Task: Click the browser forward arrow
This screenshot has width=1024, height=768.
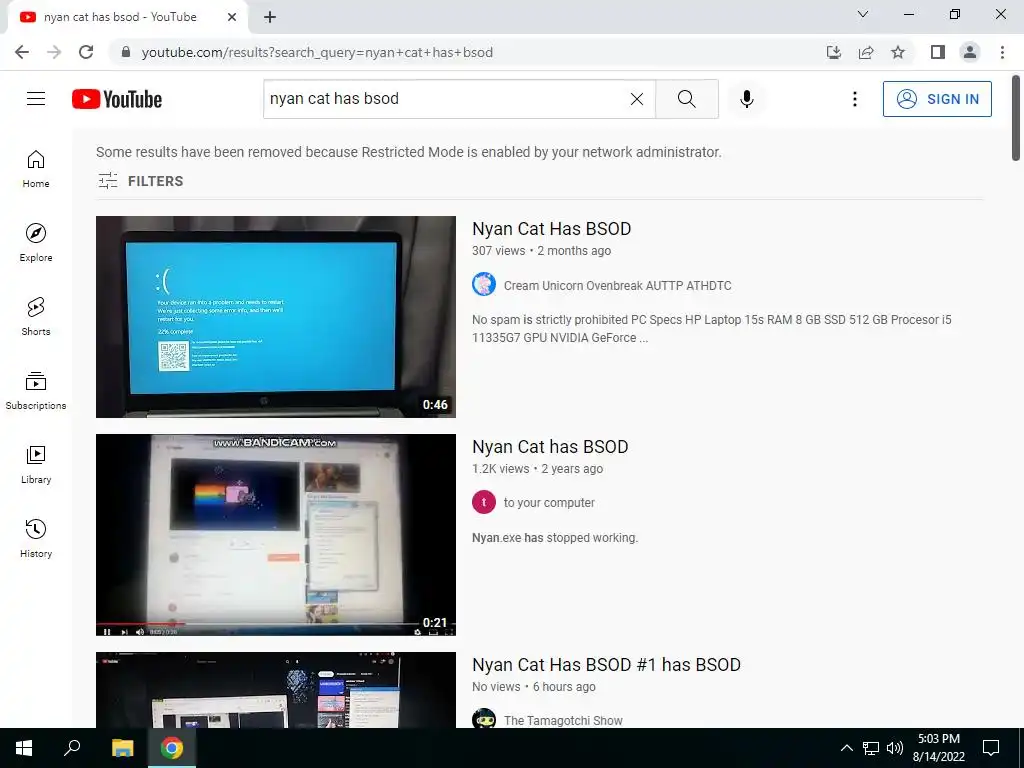Action: (x=54, y=52)
